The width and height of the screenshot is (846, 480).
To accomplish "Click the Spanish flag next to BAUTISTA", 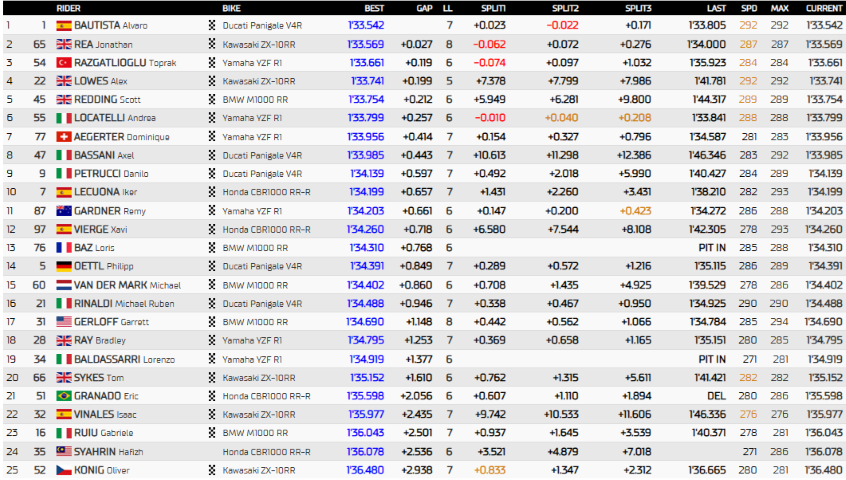I will 64,26.
